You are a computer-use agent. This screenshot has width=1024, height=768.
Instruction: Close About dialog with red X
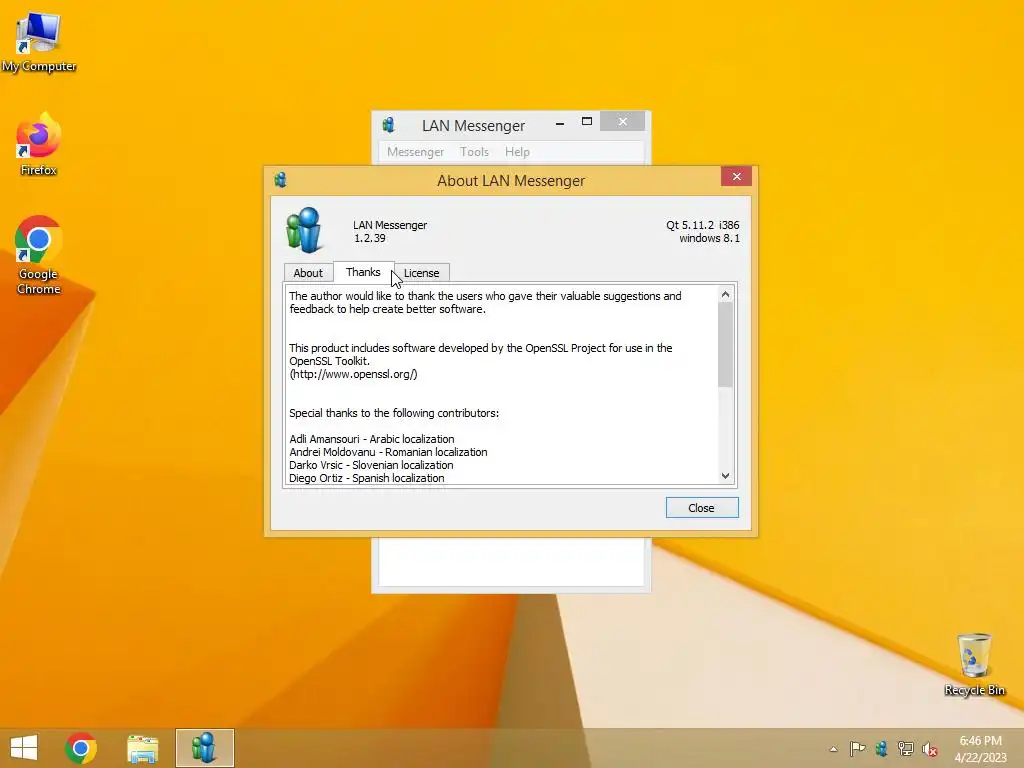tap(737, 176)
